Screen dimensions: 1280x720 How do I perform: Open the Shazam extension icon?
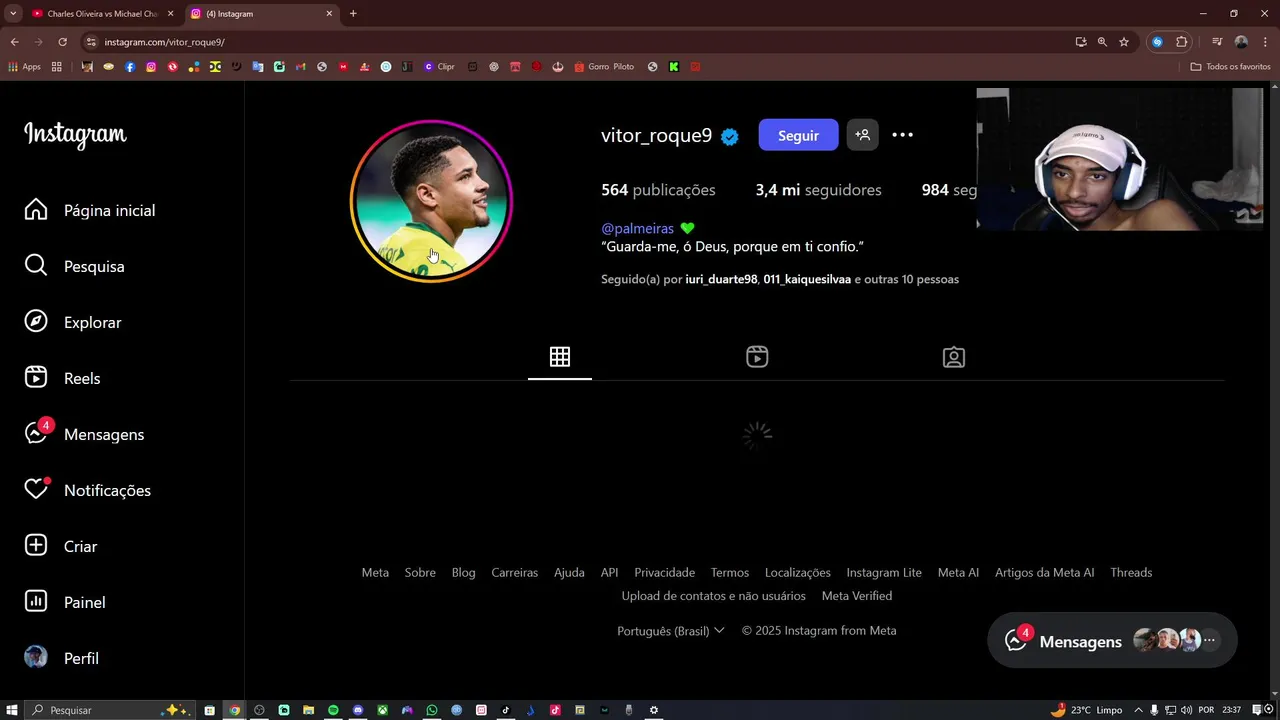click(x=1157, y=42)
